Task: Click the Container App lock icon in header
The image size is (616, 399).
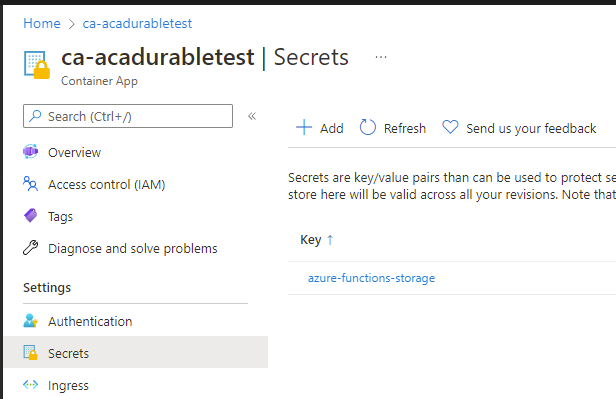Action: pos(37,65)
